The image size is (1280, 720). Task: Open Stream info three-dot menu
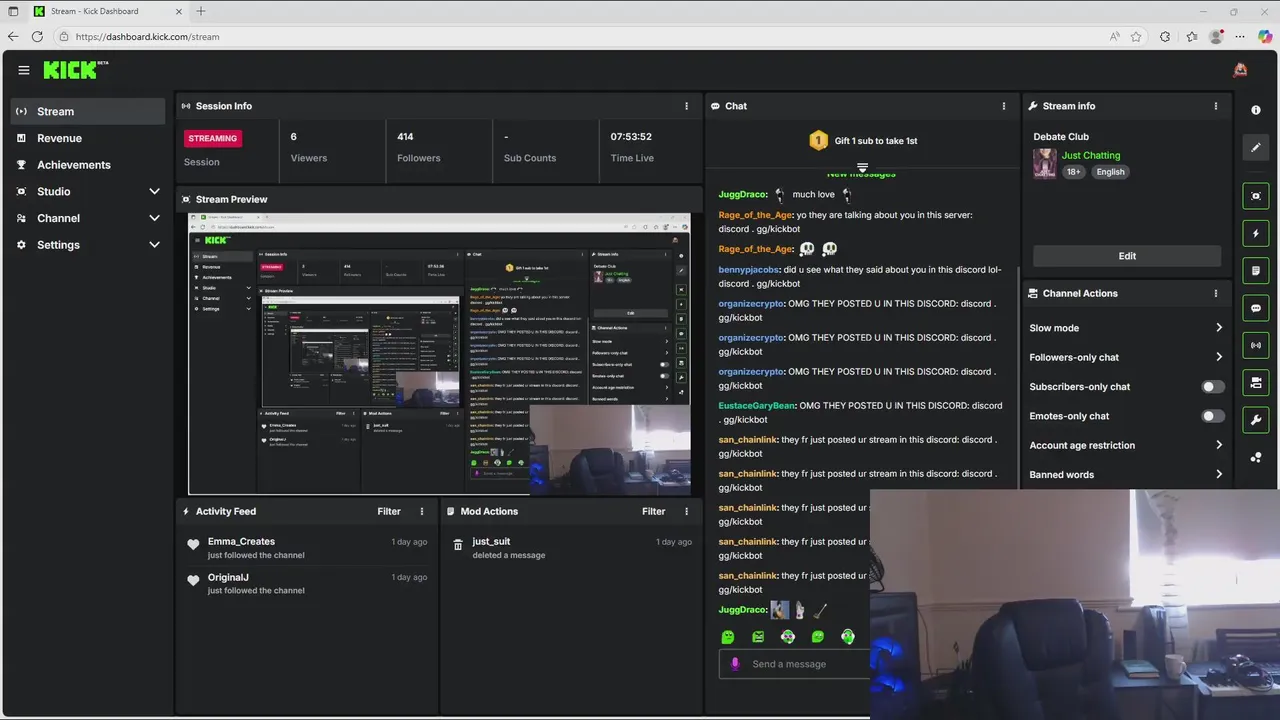pos(1216,106)
